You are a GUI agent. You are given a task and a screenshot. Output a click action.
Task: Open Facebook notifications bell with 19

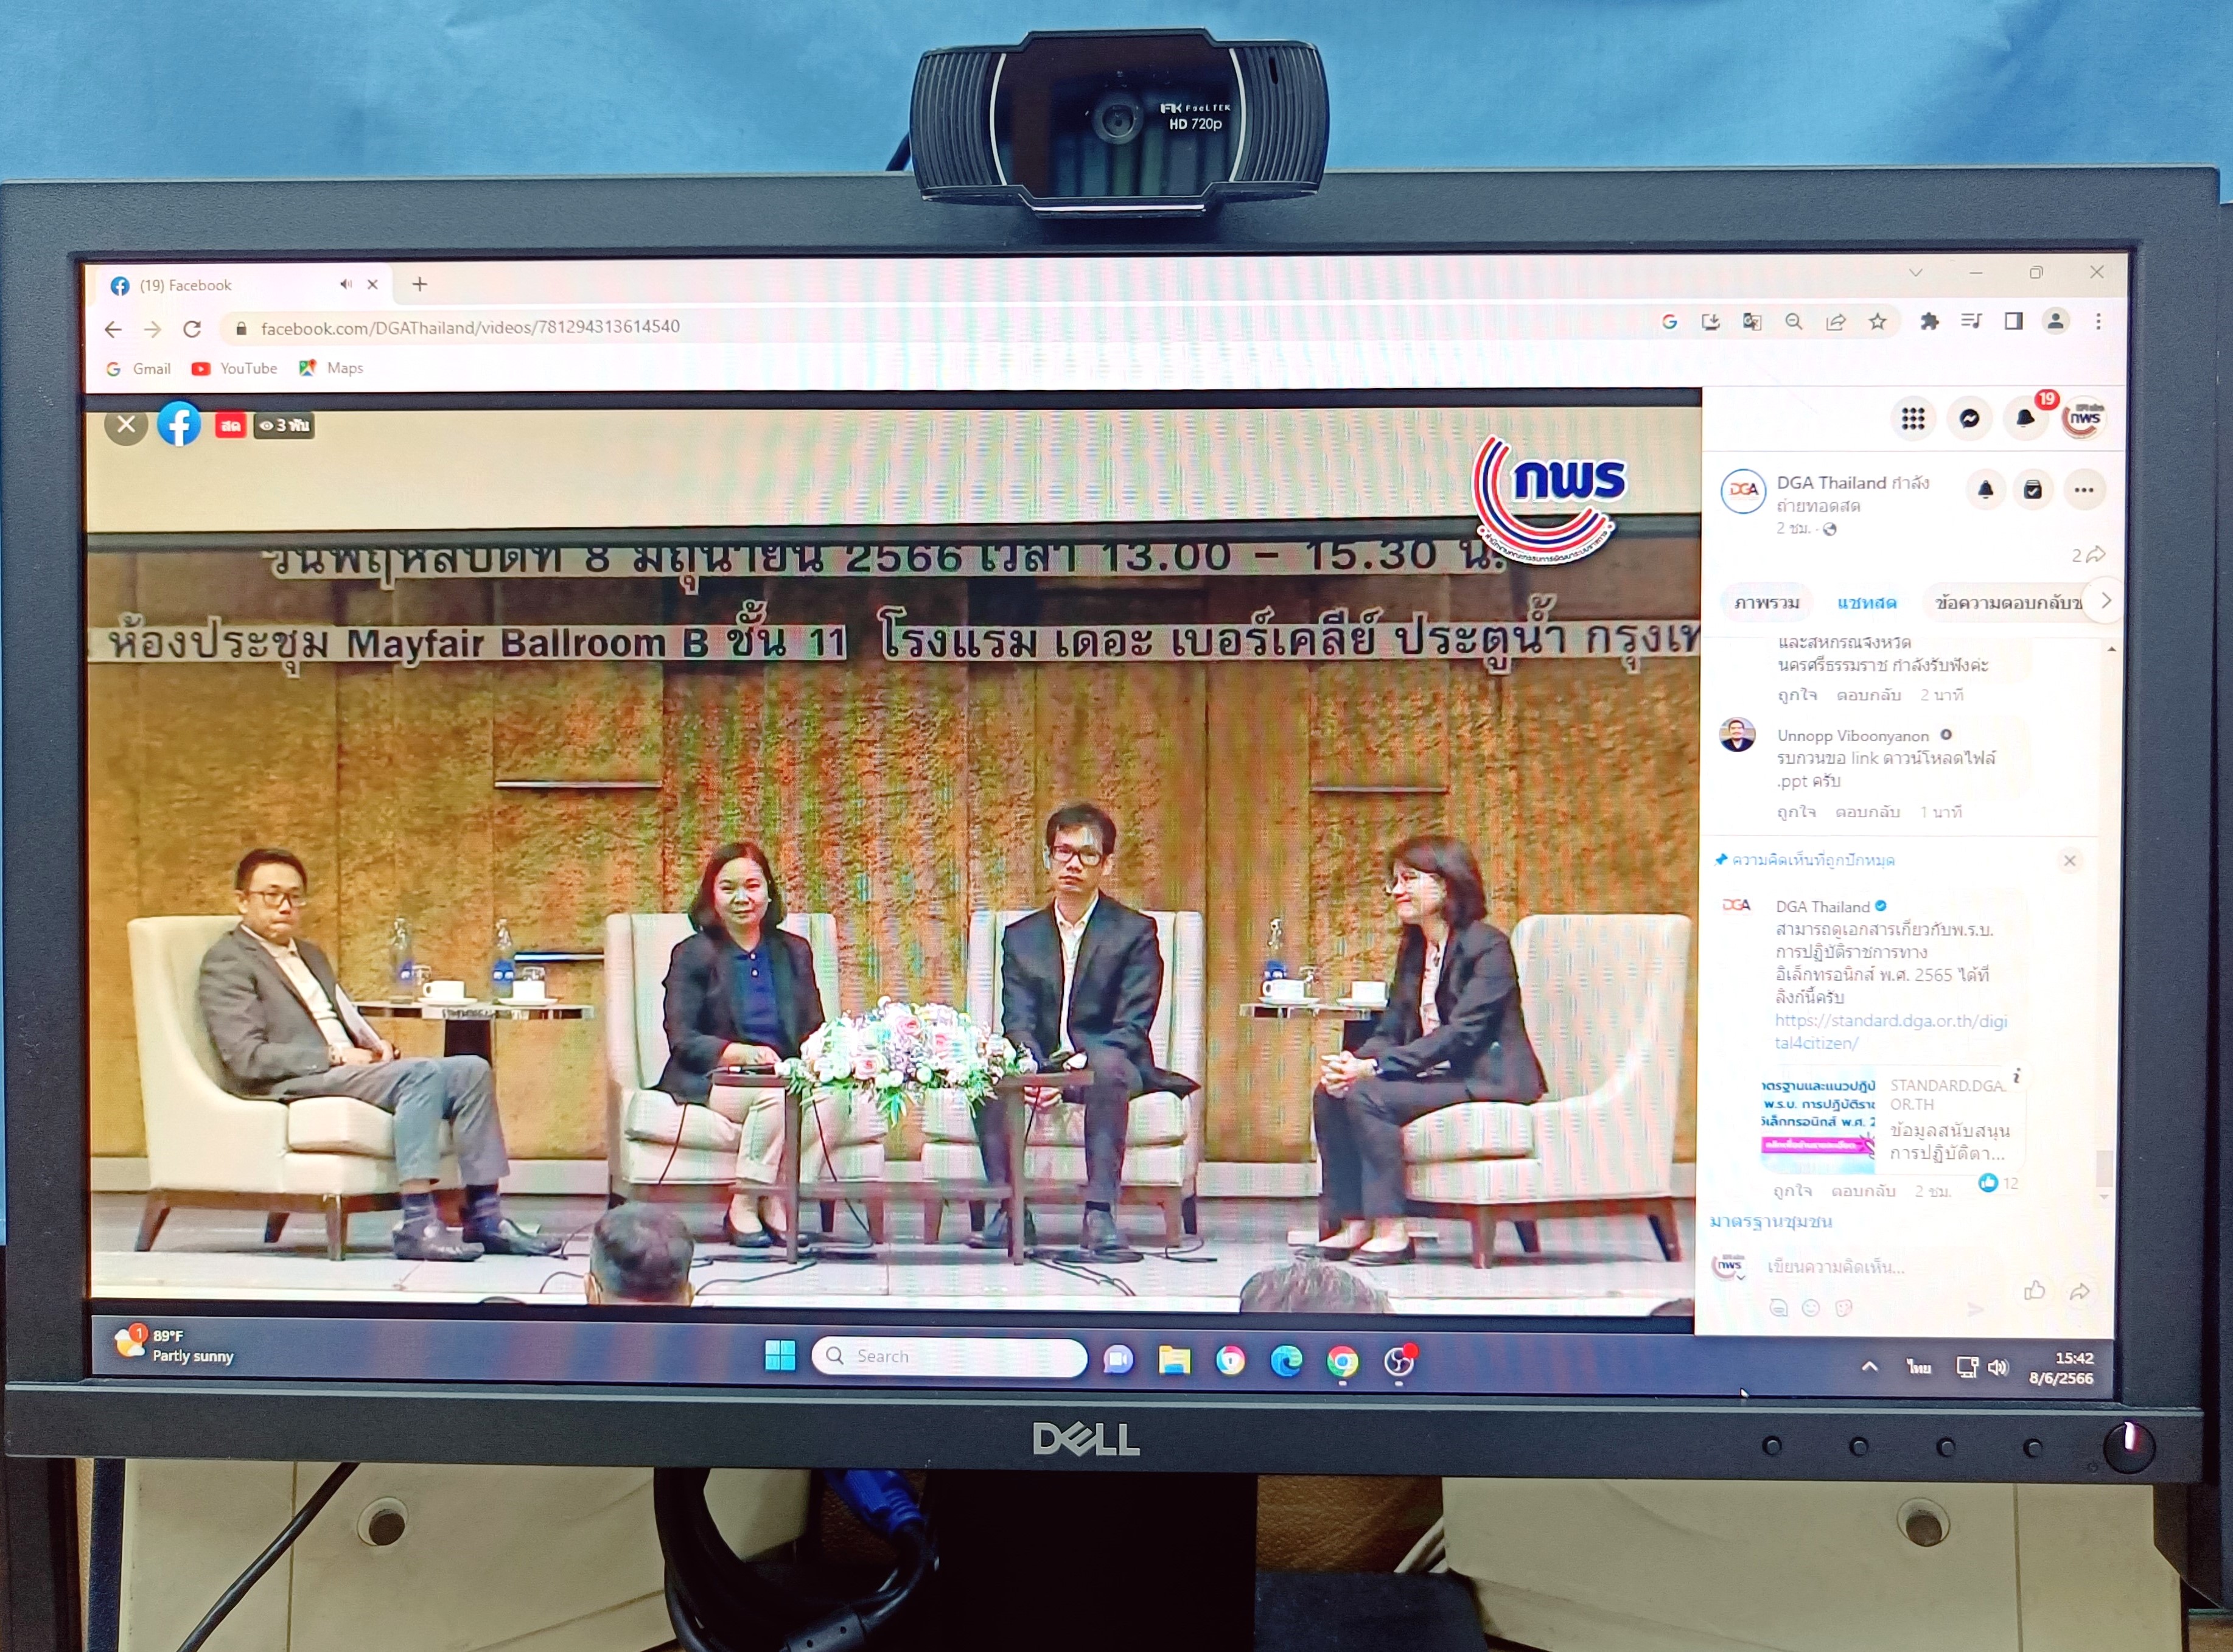click(x=2026, y=418)
